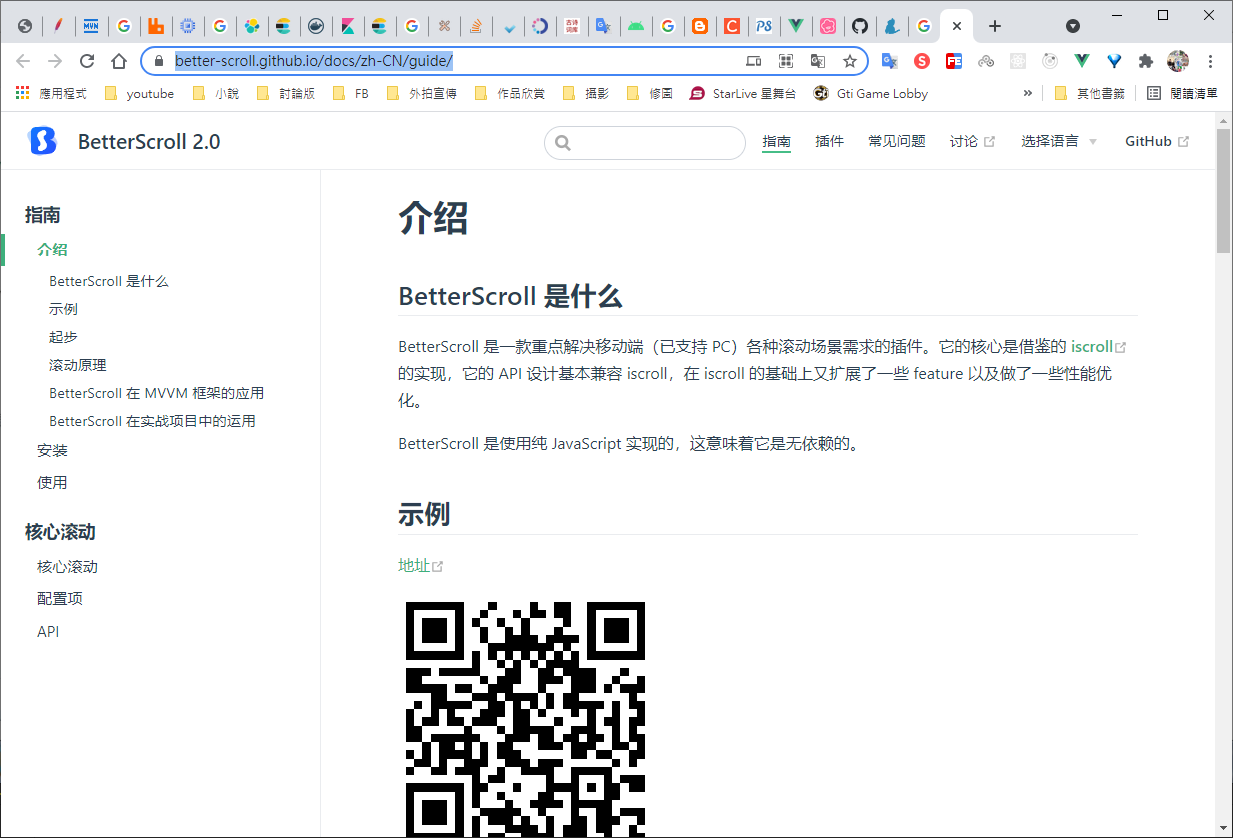The height and width of the screenshot is (838, 1233).
Task: Click the external-link icon next to iscroll
Action: pyautogui.click(x=1121, y=348)
